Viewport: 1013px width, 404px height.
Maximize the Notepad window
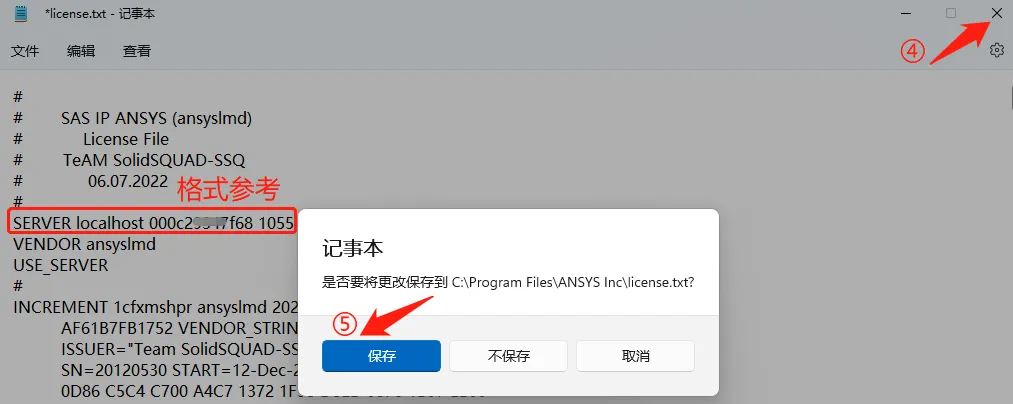tap(950, 13)
